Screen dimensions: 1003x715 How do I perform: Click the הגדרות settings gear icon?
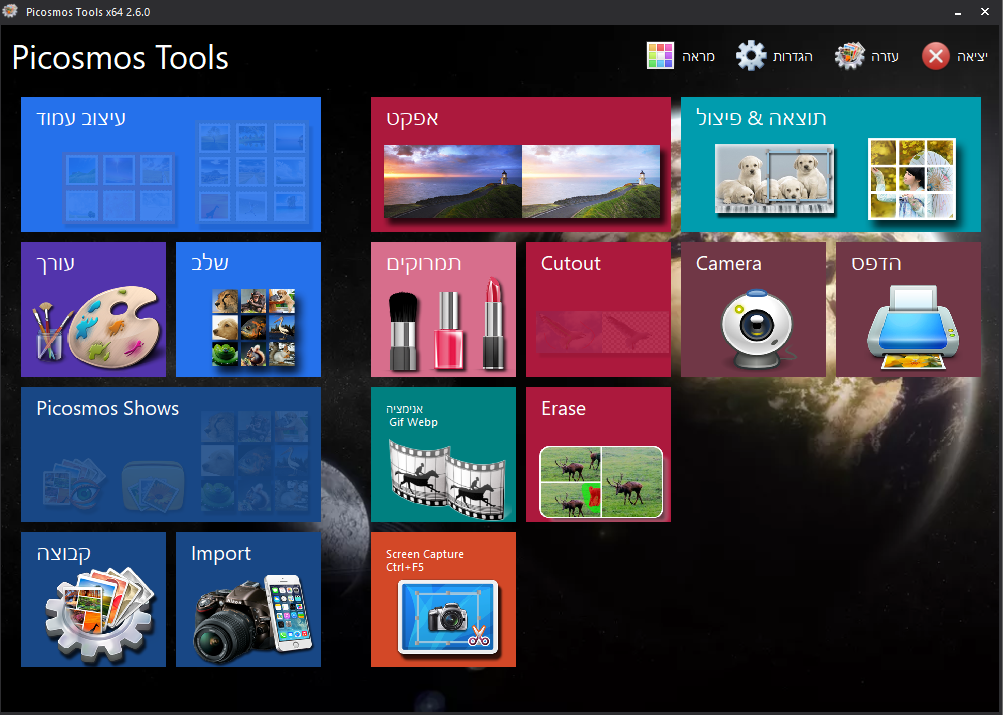(751, 56)
